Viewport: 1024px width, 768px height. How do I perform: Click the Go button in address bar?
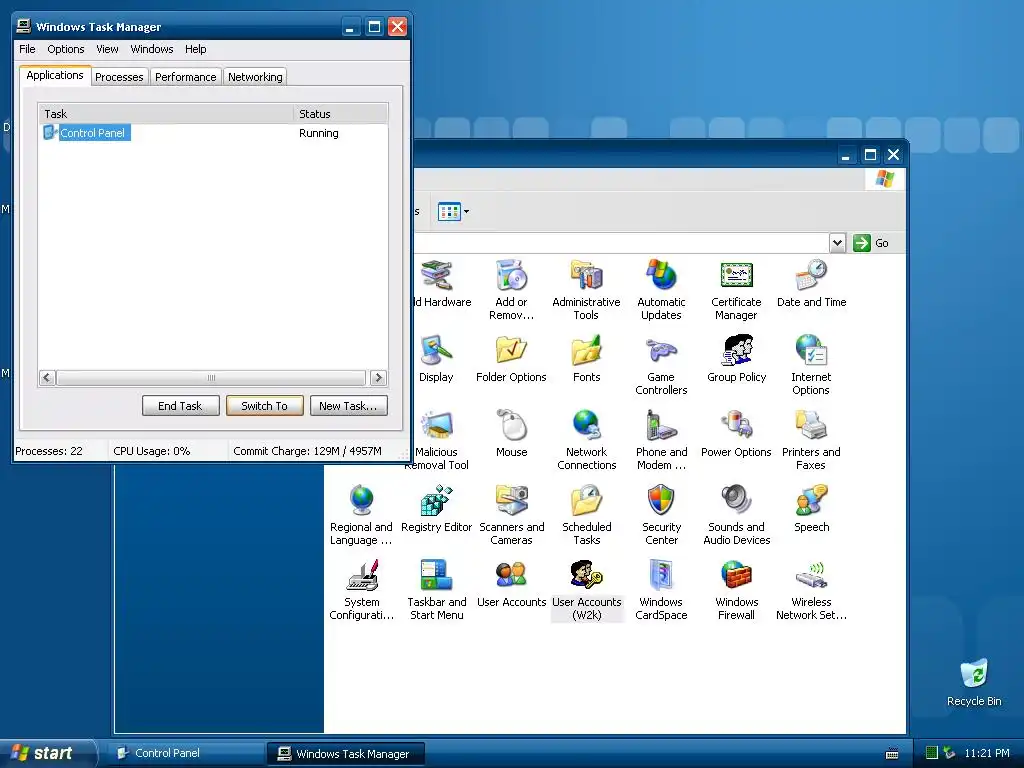tap(871, 243)
